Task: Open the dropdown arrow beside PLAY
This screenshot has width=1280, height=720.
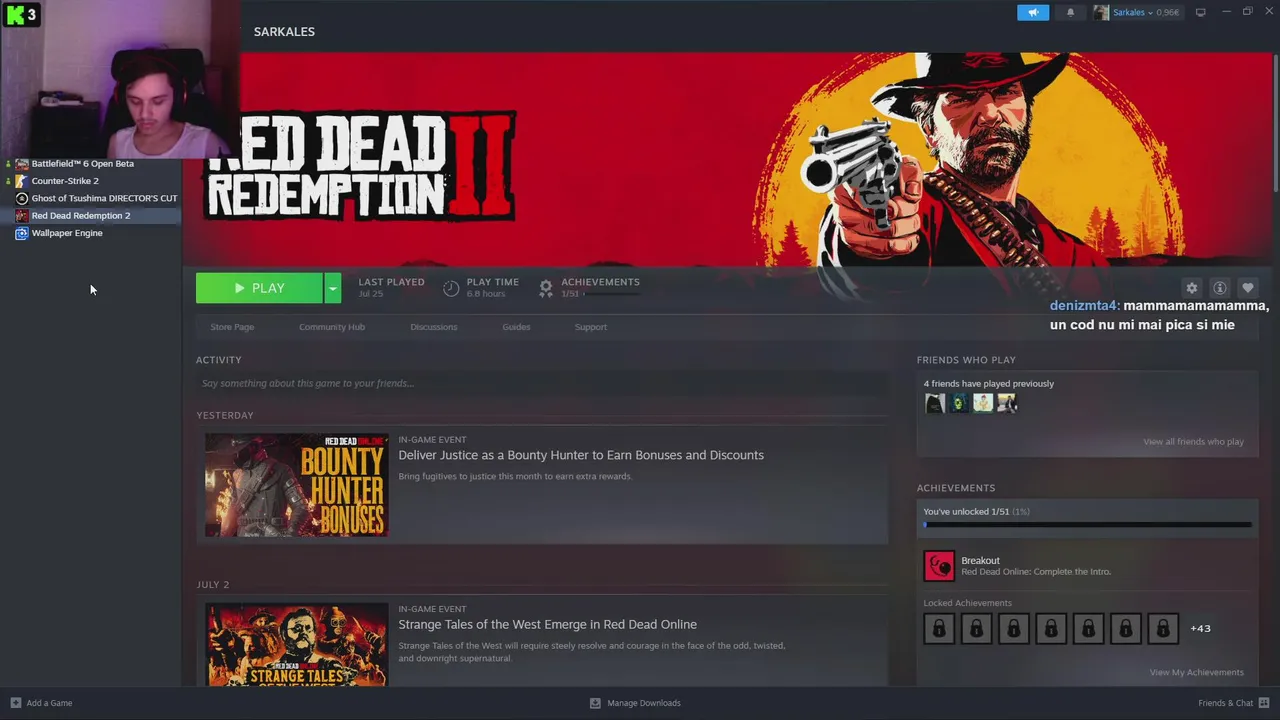Action: click(x=333, y=288)
